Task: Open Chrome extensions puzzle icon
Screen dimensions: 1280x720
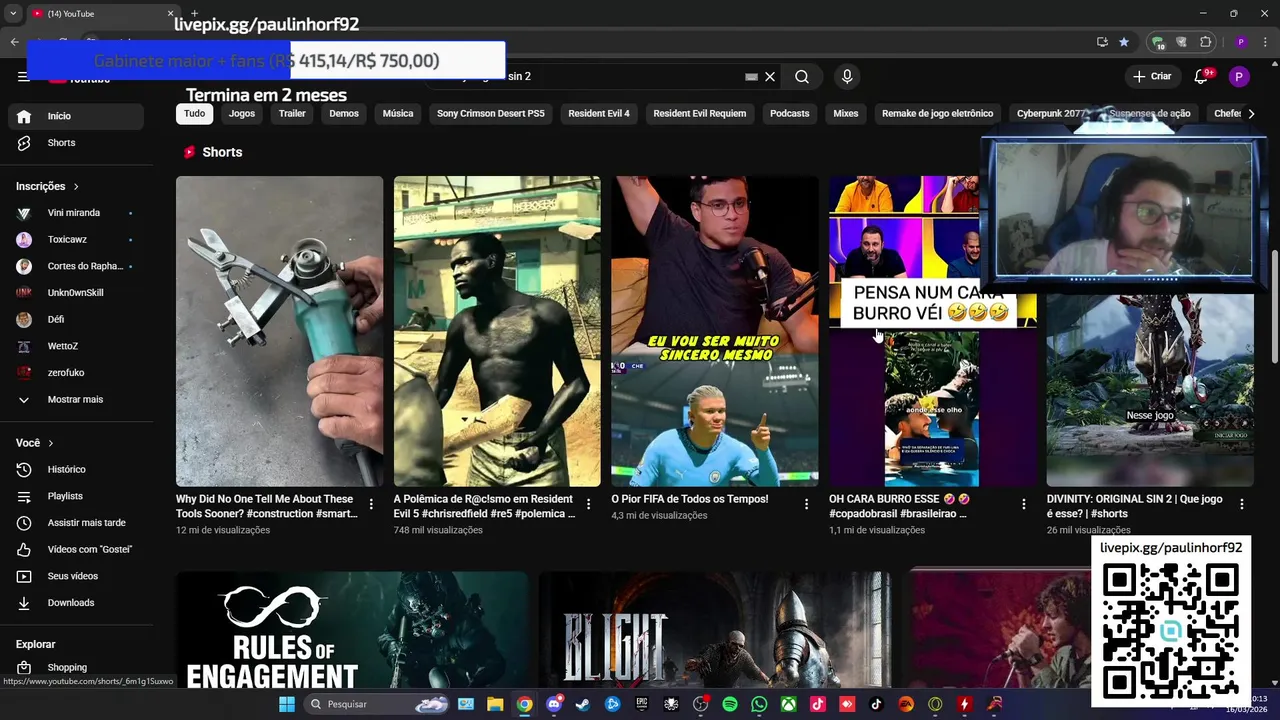Action: [1206, 42]
